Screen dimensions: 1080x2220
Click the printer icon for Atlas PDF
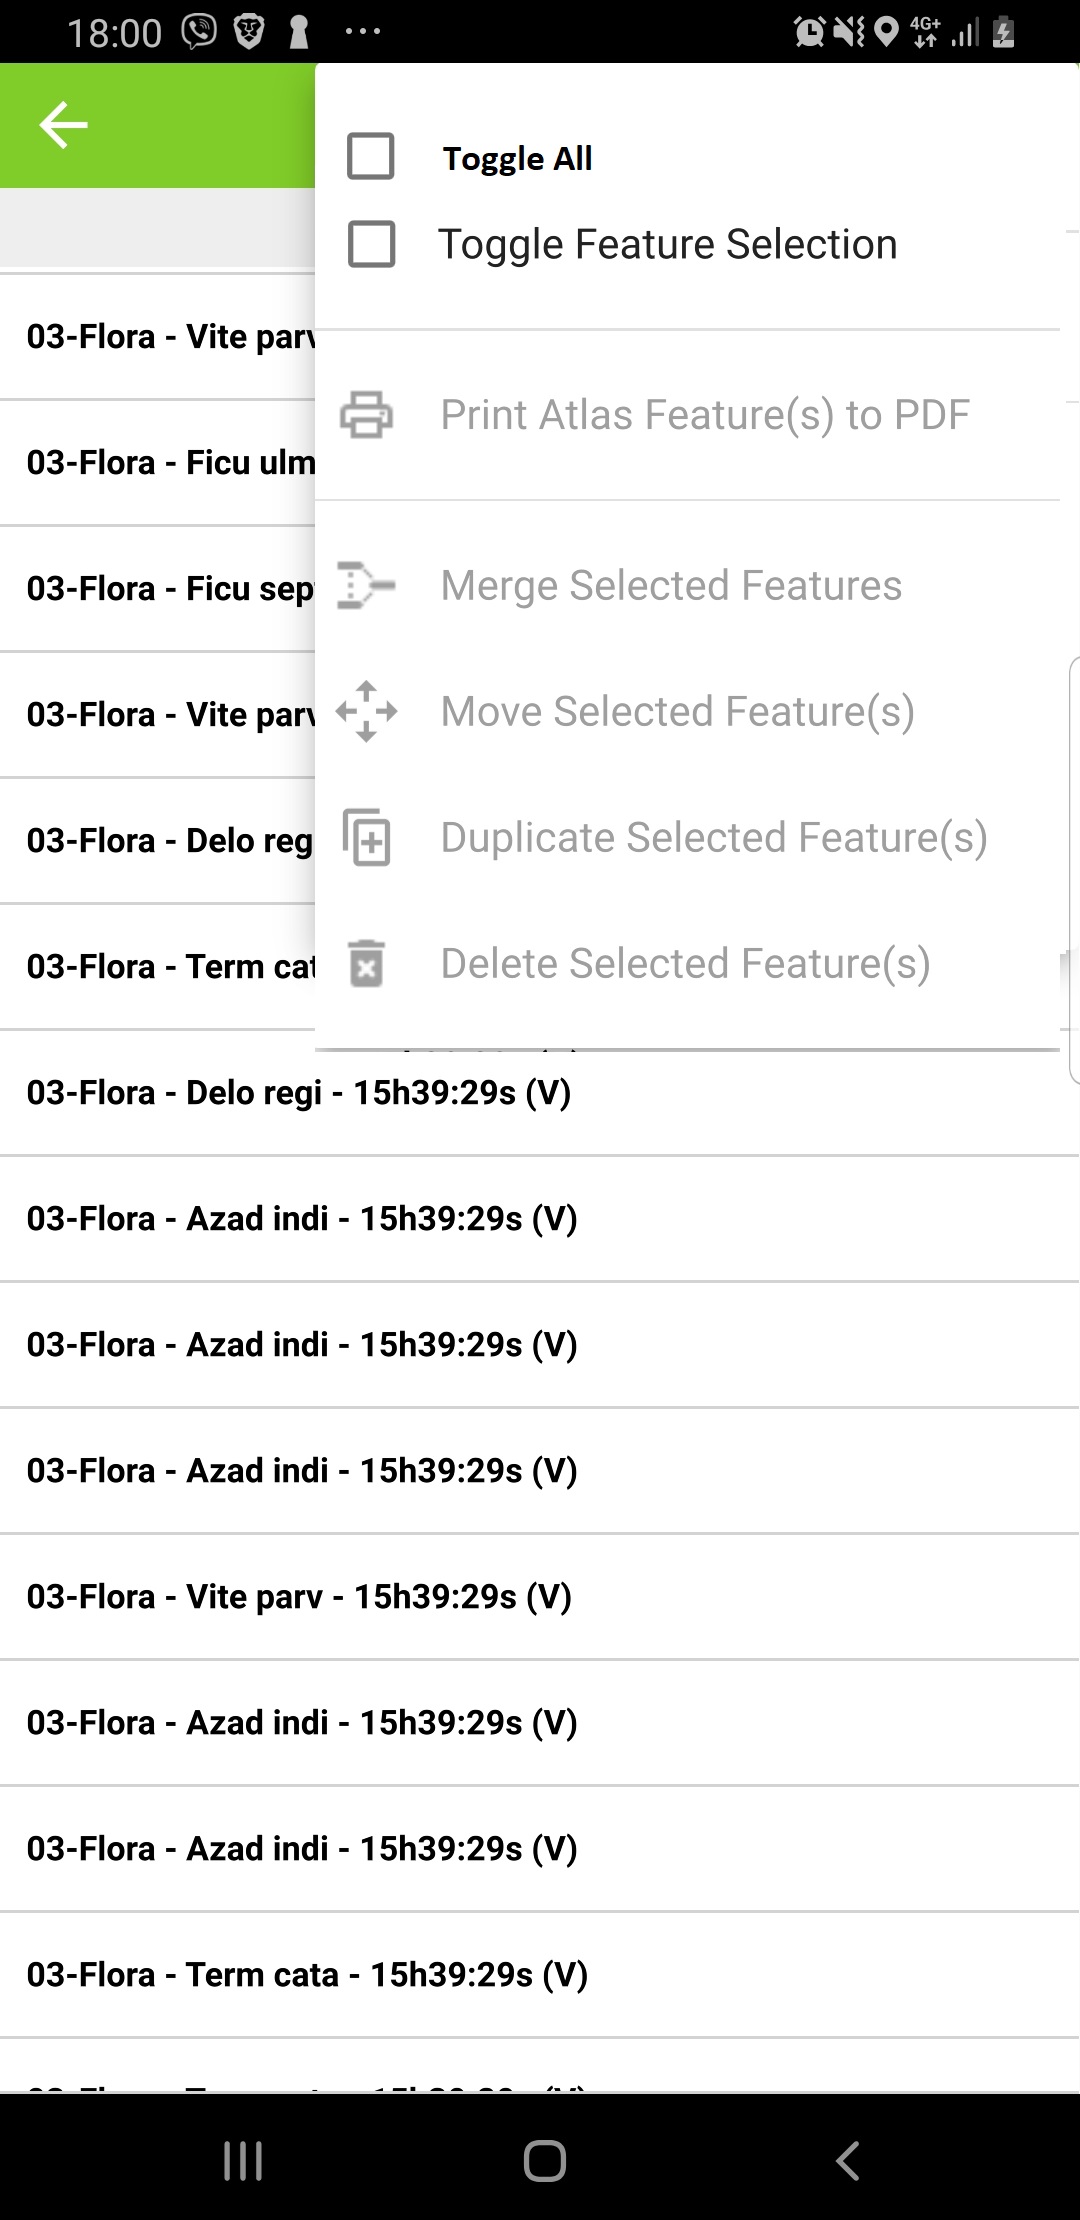point(366,415)
